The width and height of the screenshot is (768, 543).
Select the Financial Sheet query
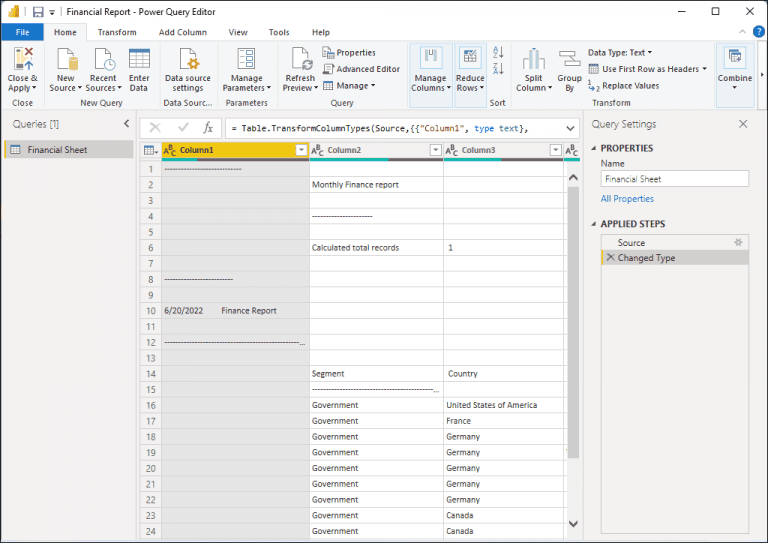(x=69, y=149)
